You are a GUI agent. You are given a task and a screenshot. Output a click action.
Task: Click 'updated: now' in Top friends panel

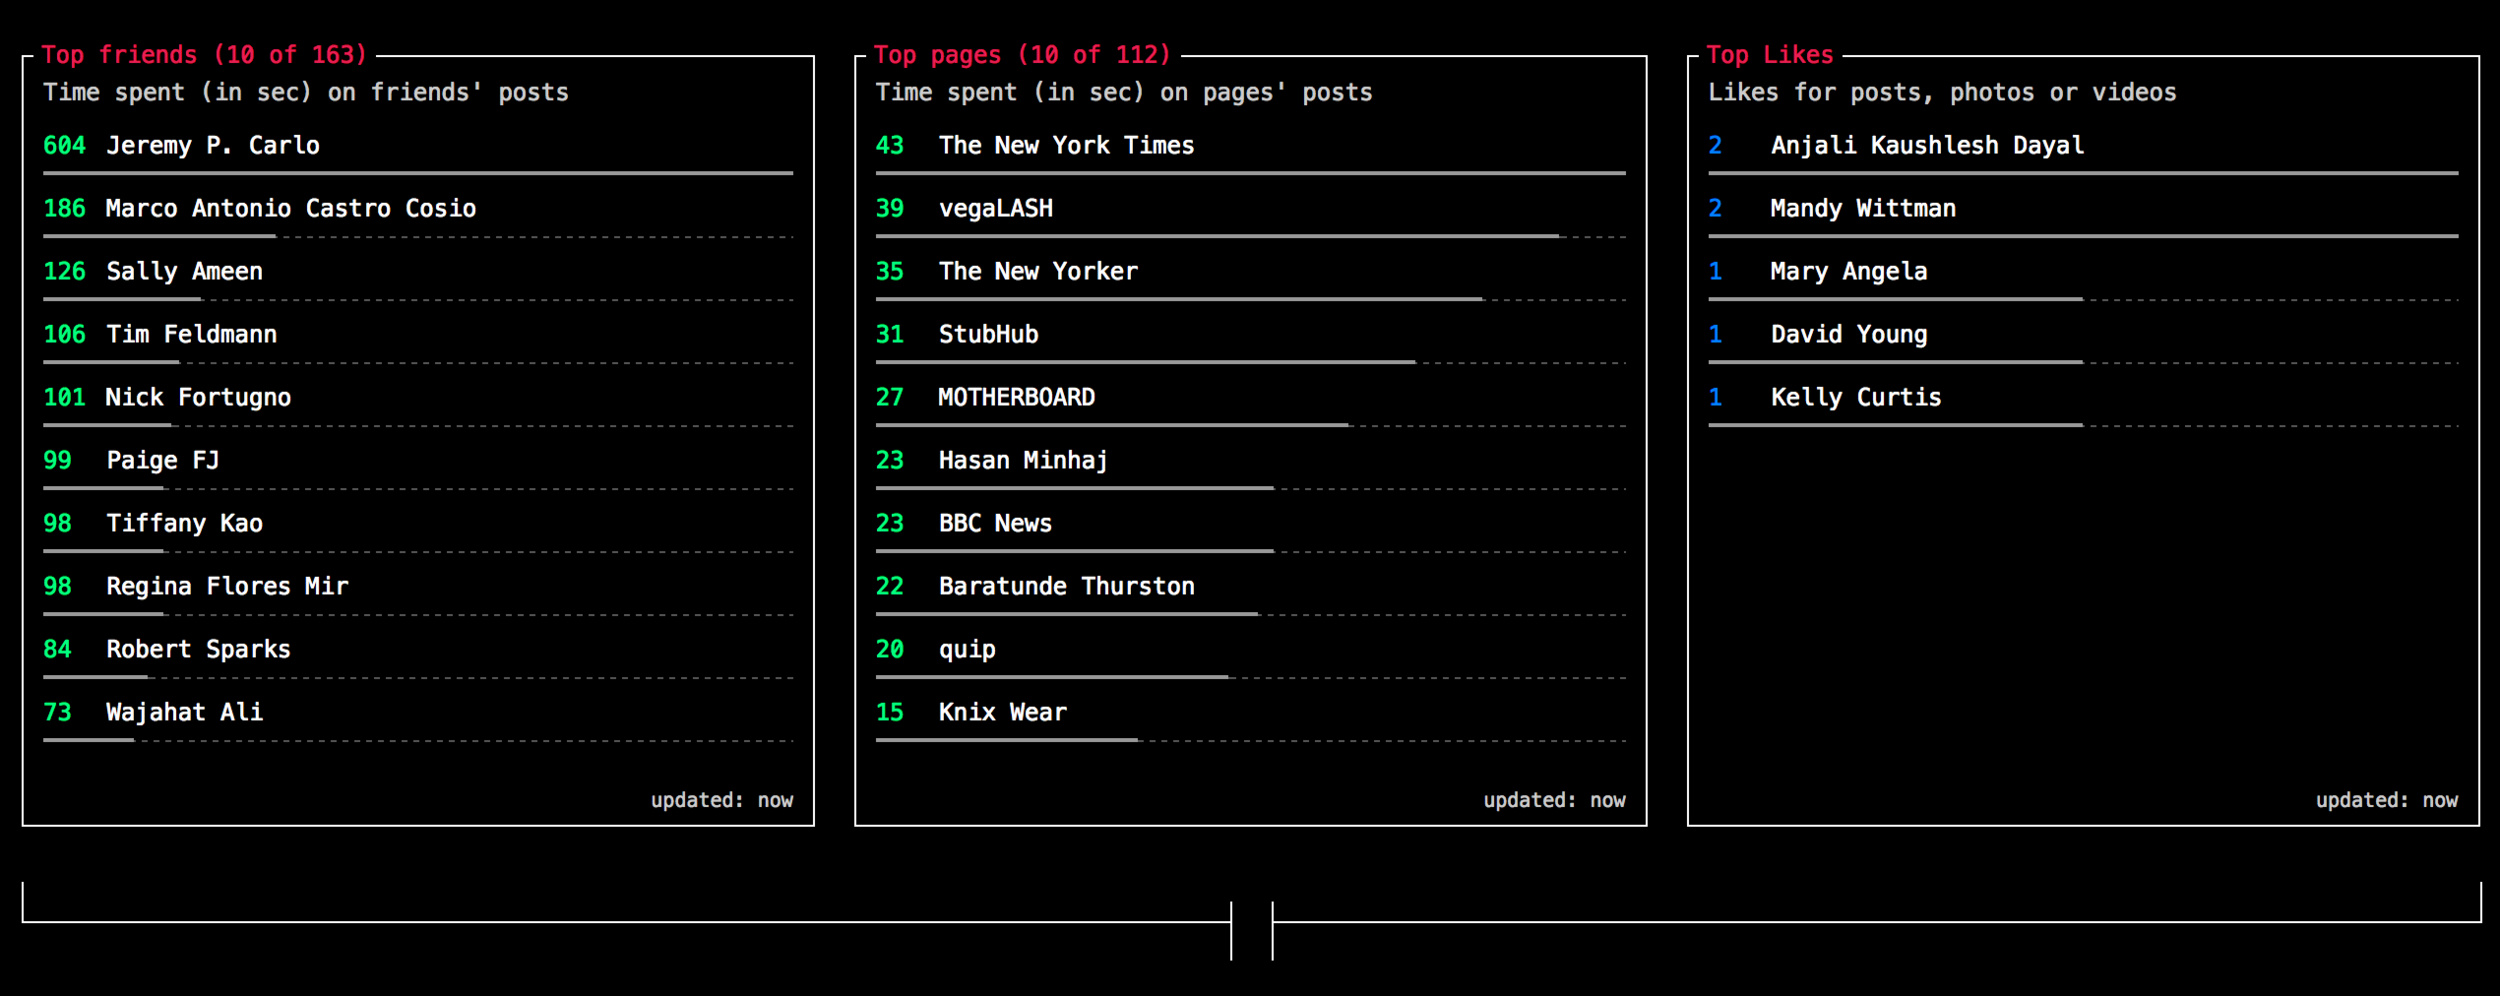(x=722, y=801)
